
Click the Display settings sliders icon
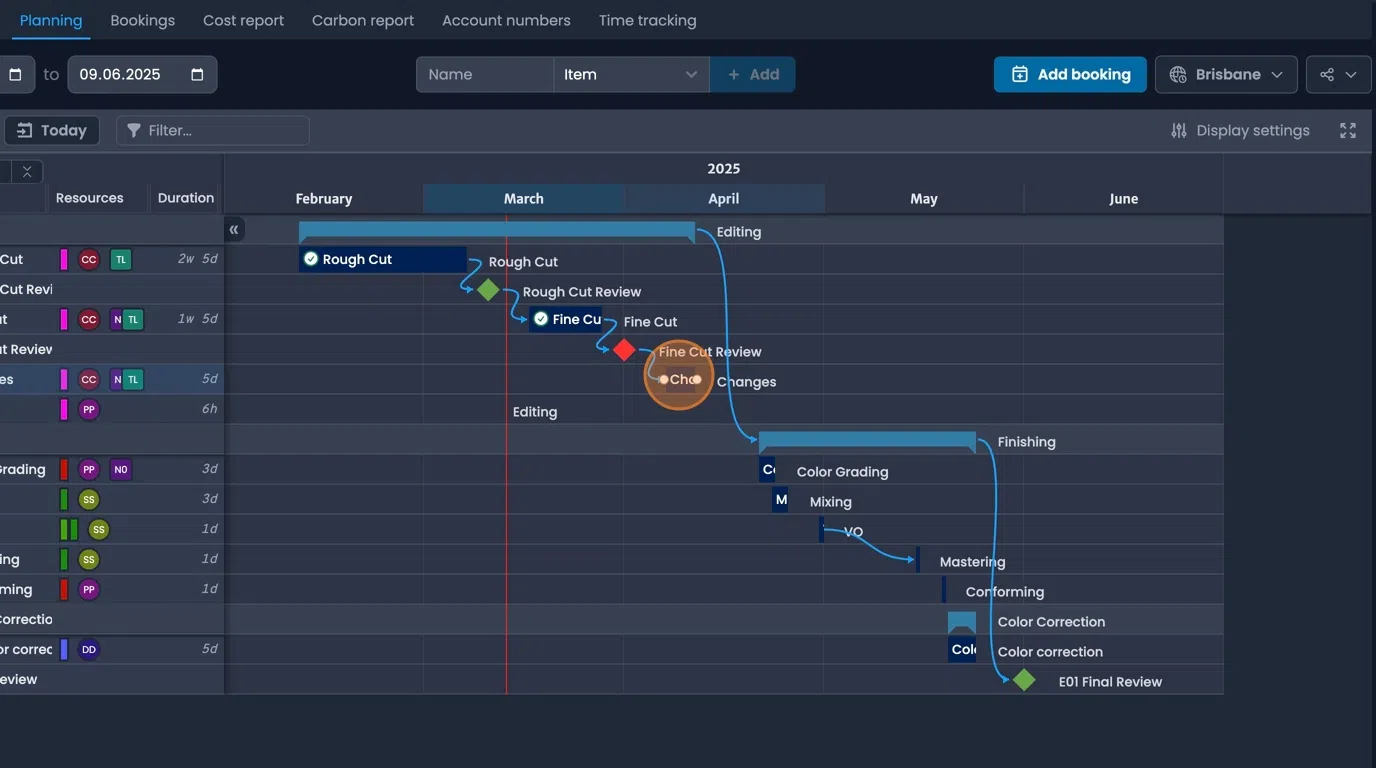click(x=1180, y=130)
